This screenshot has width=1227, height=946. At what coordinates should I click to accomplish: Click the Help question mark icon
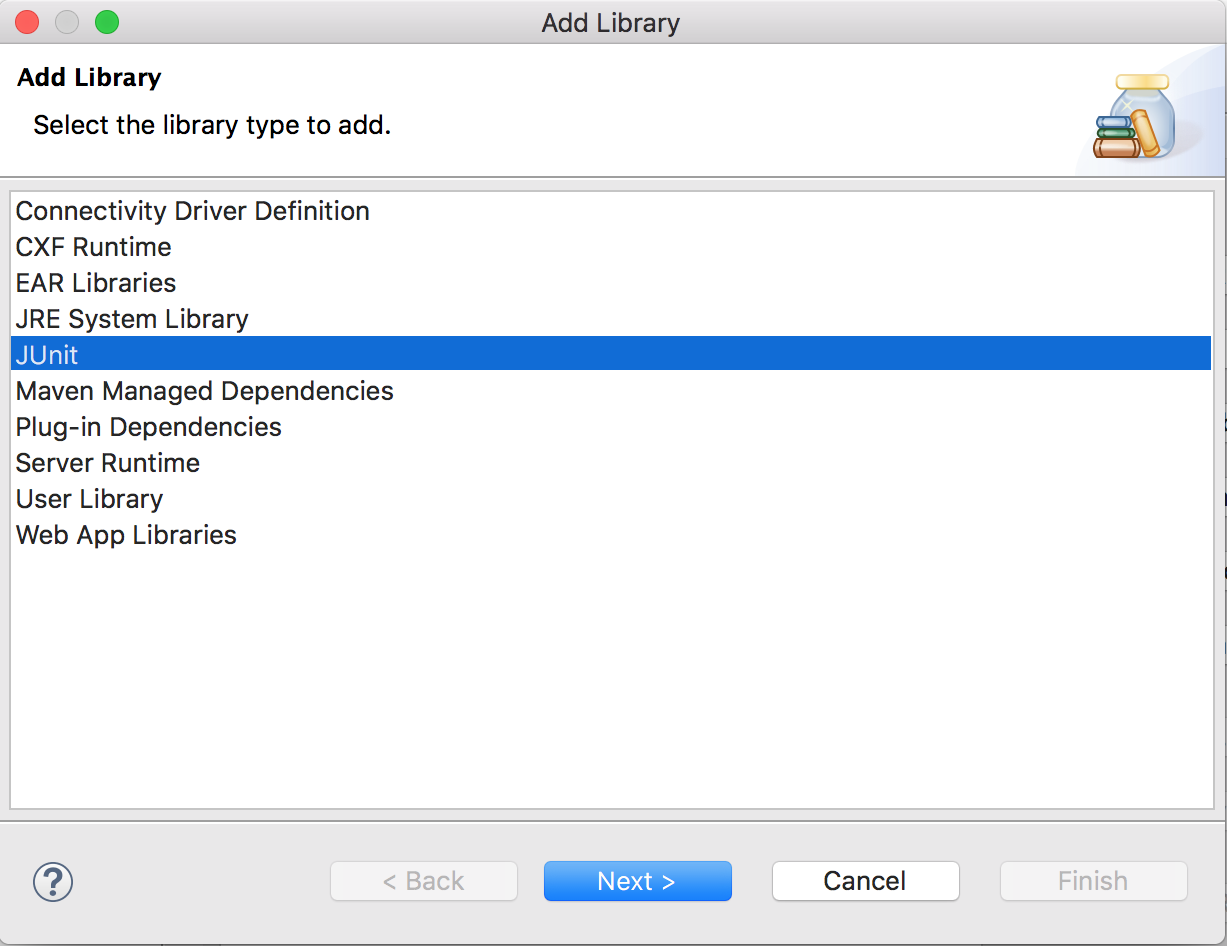[52, 882]
